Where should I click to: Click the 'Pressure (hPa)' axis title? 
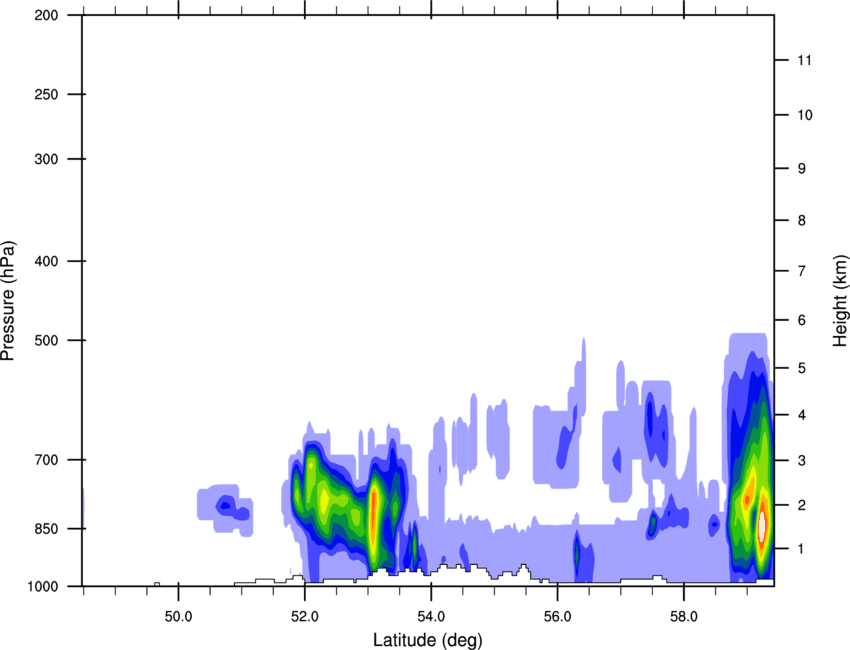point(8,301)
